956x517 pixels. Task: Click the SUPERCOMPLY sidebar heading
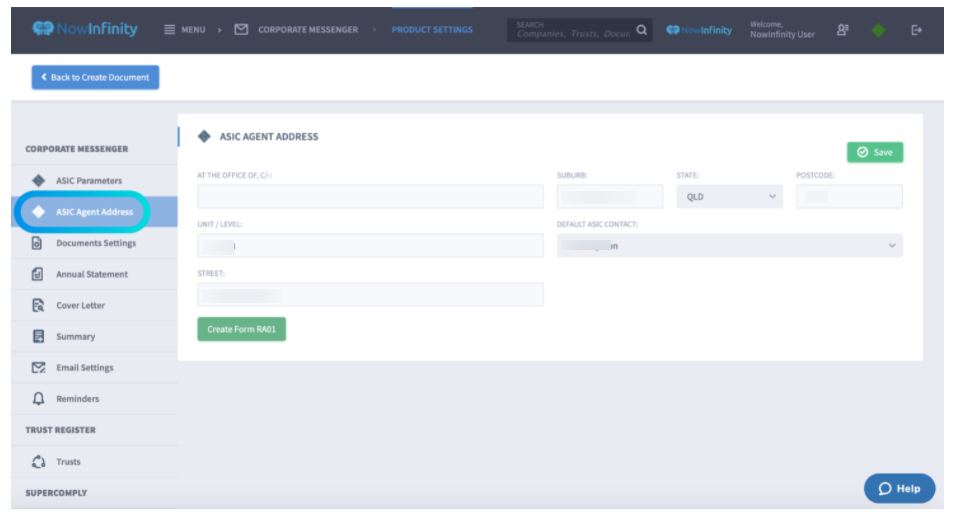coord(56,493)
